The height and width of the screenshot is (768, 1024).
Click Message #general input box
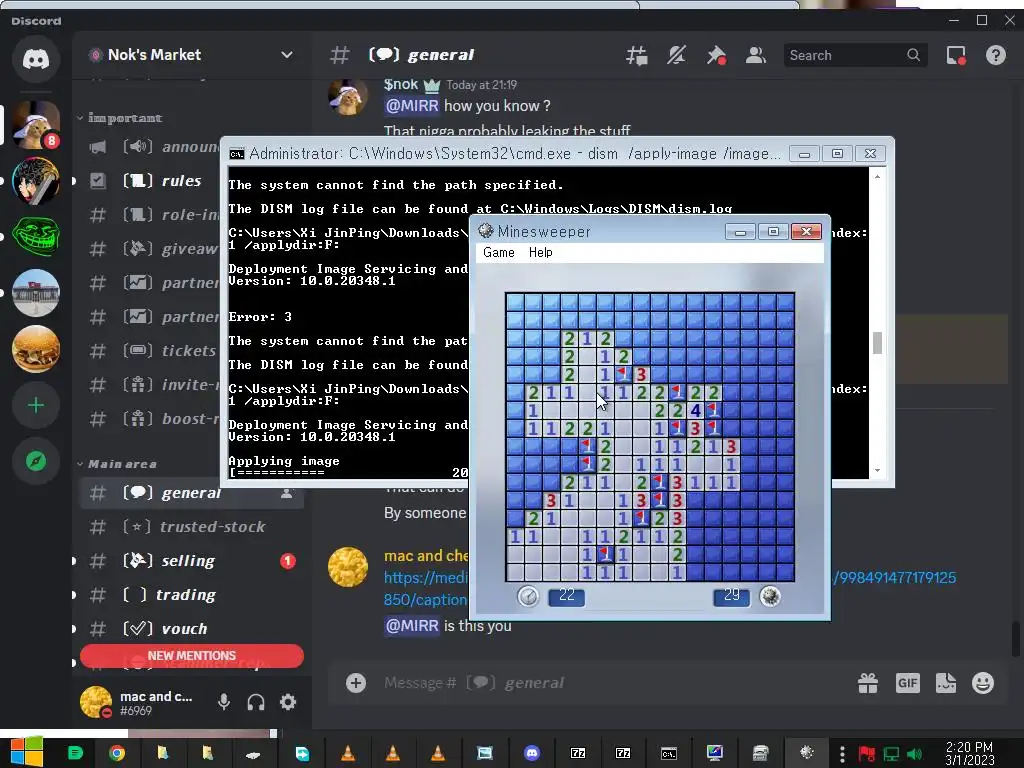pyautogui.click(x=607, y=683)
